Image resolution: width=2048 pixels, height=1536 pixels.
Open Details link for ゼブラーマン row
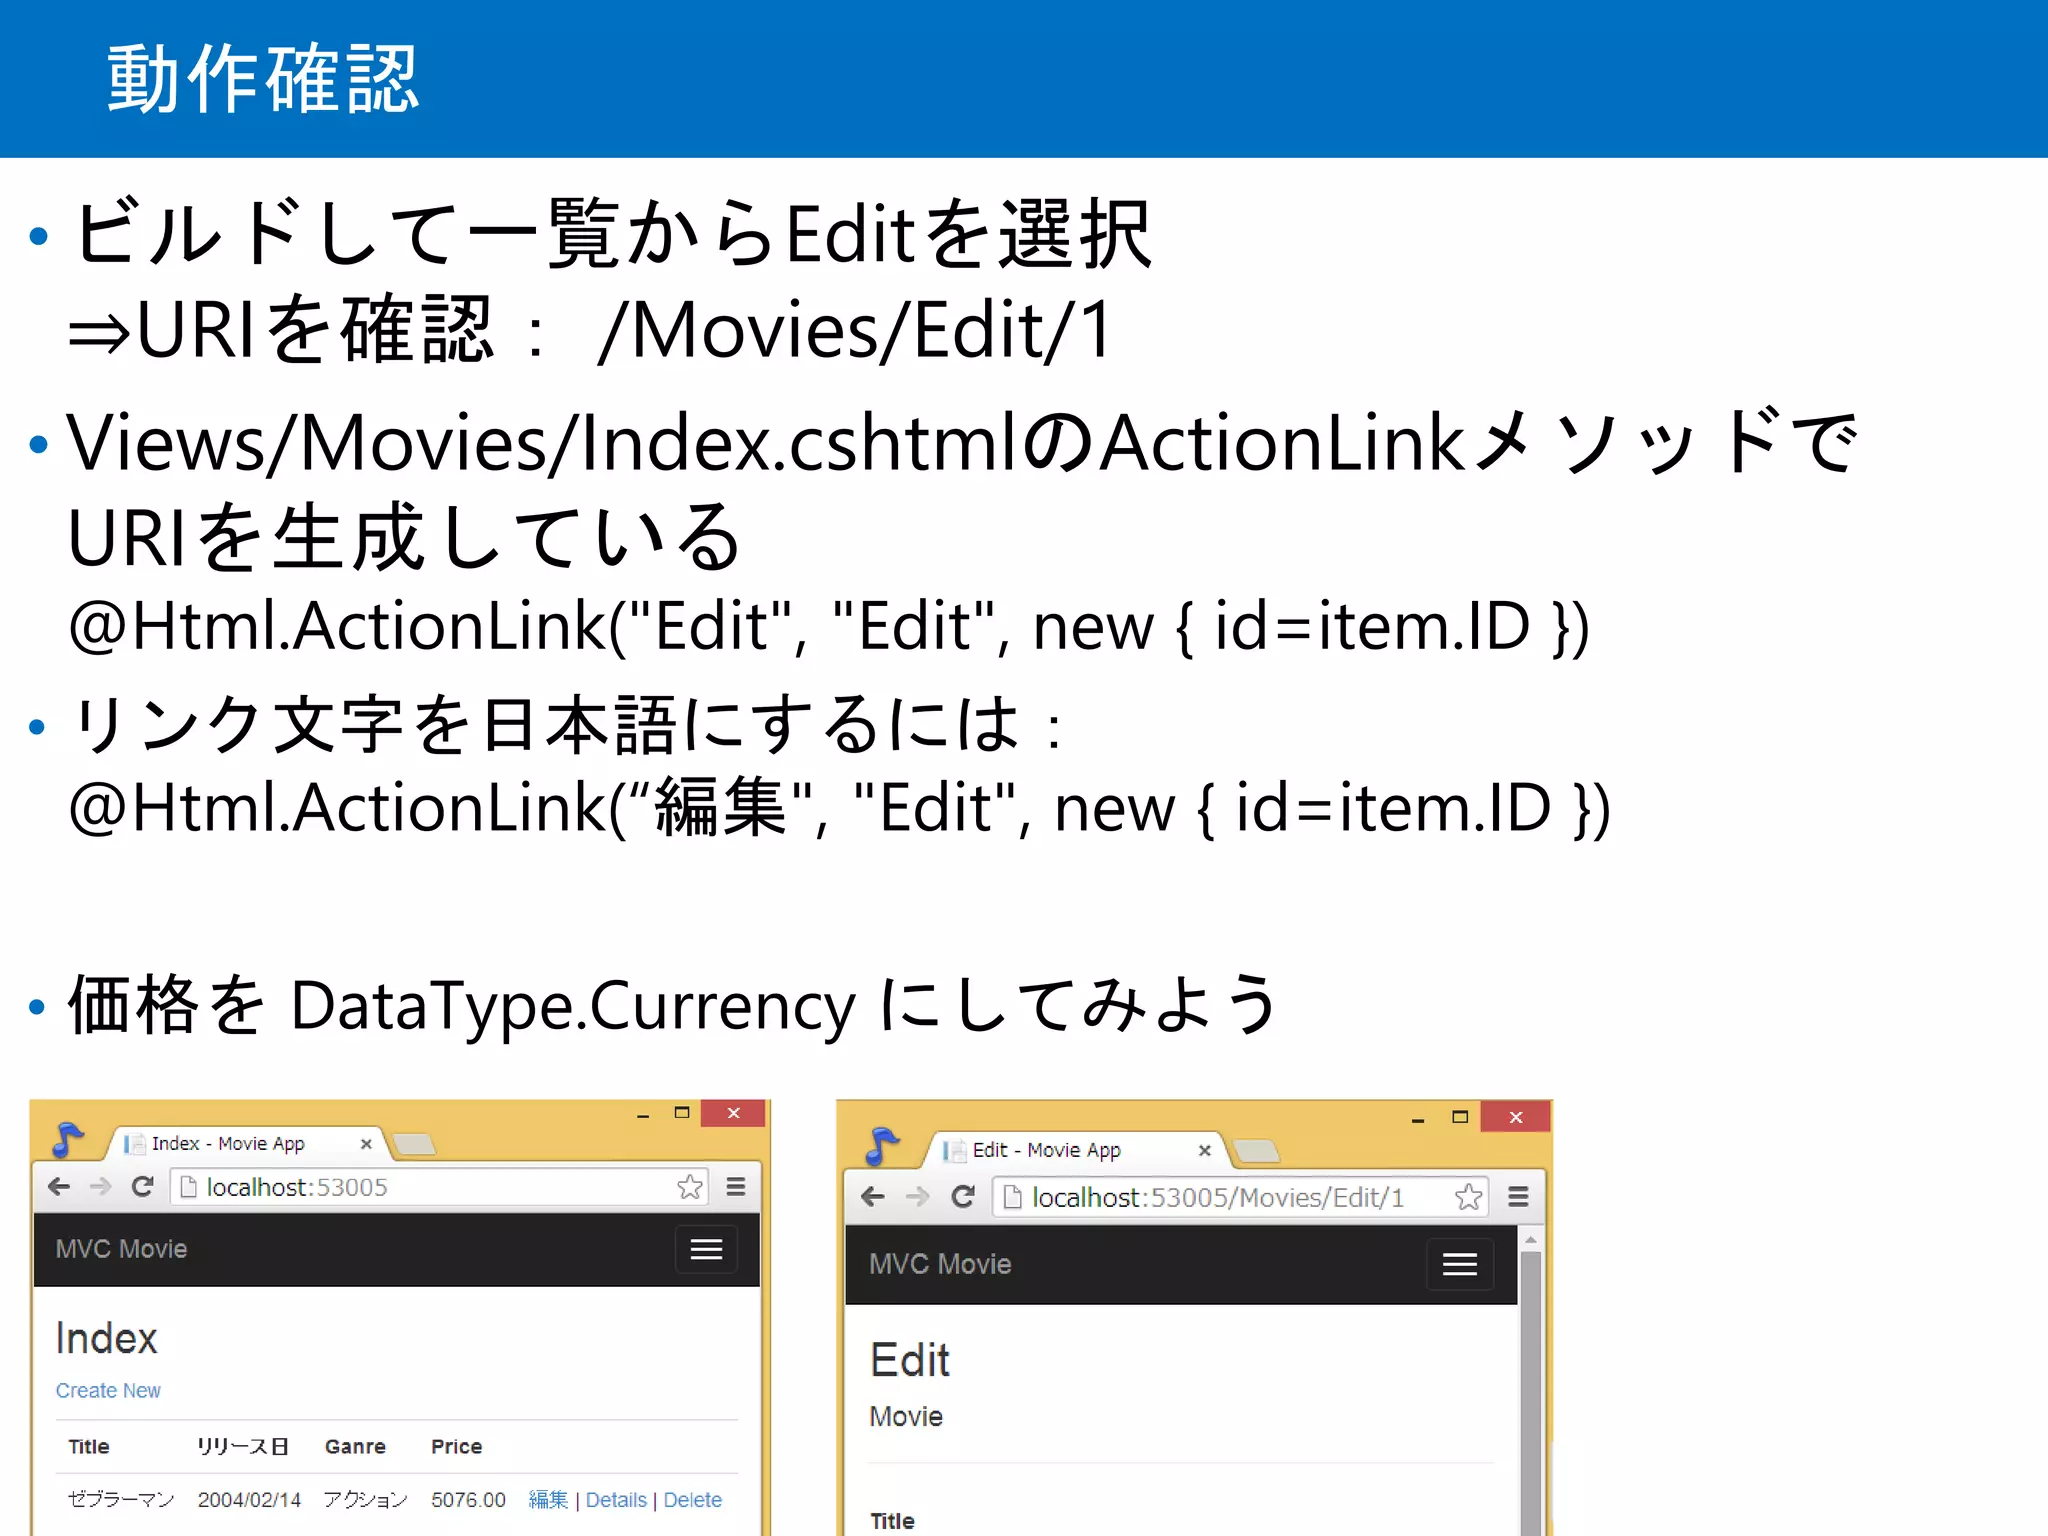(616, 1500)
